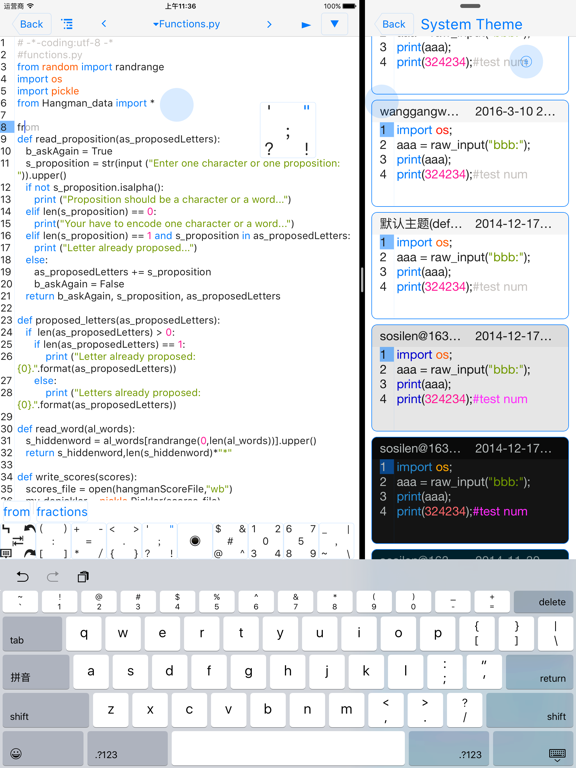Toggle the right shift key
Viewport: 576px width, 768px height.
529,710
